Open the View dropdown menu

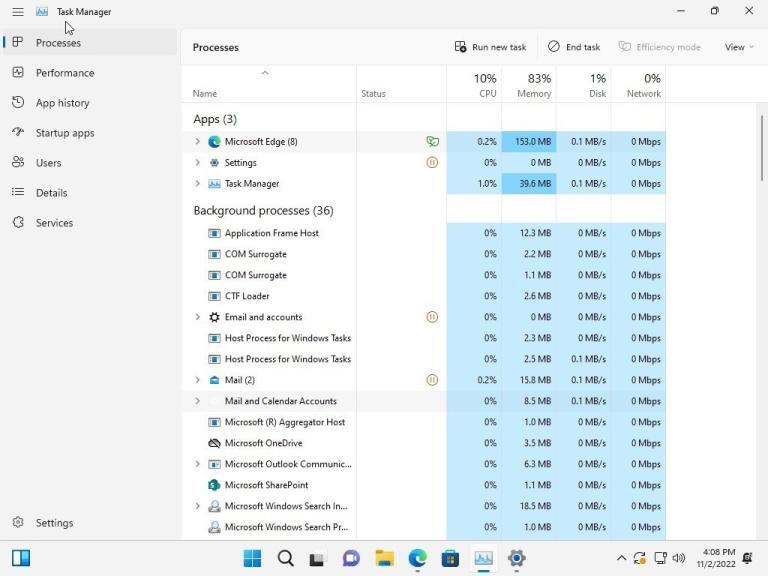739,47
